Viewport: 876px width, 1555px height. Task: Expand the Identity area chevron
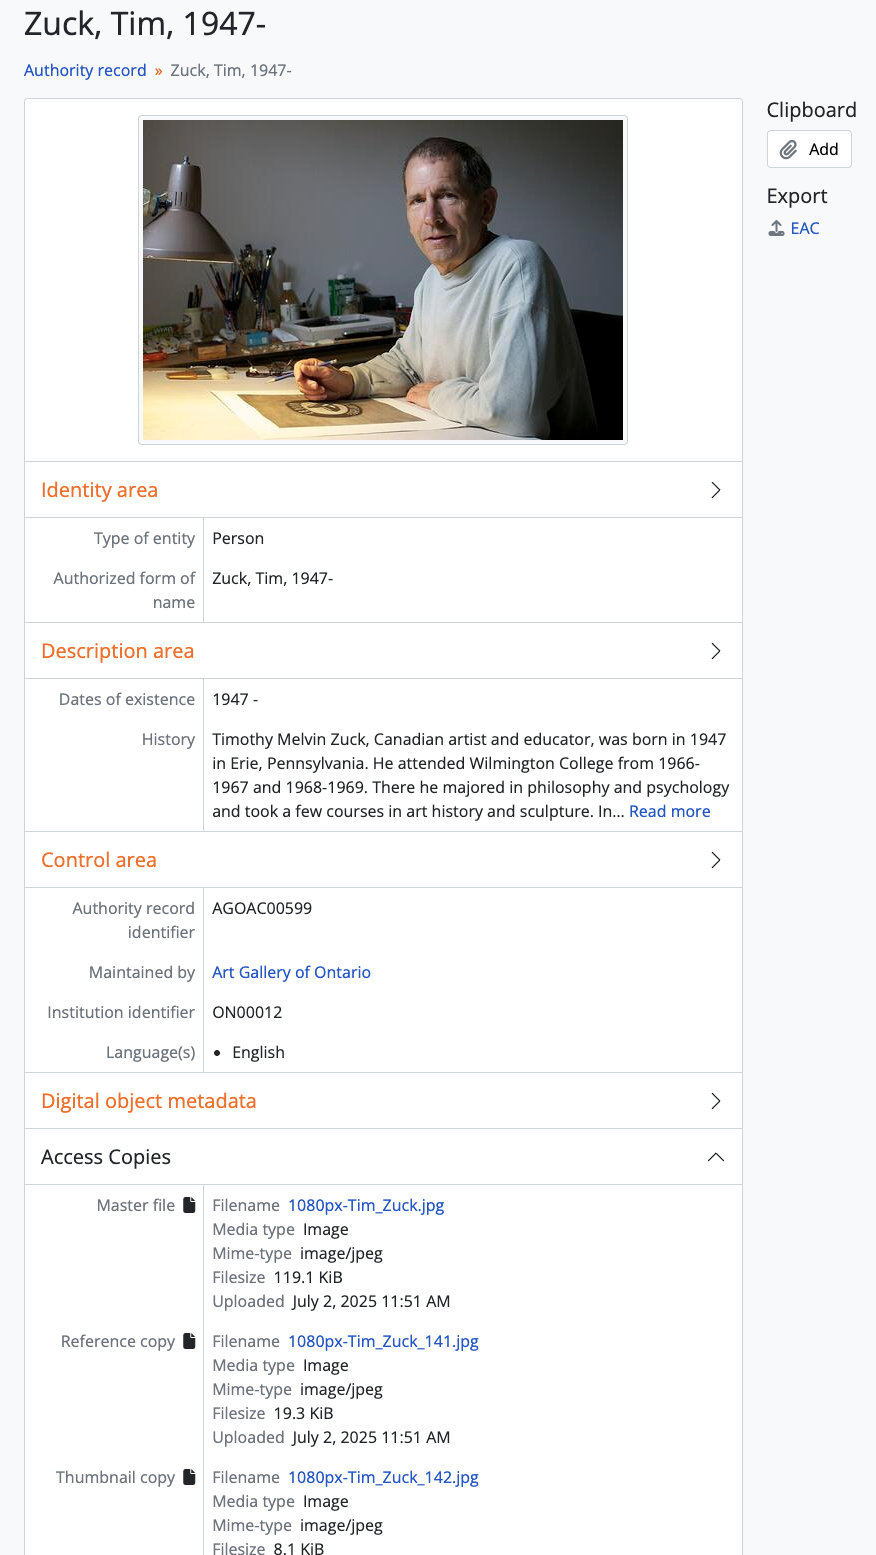coord(716,490)
